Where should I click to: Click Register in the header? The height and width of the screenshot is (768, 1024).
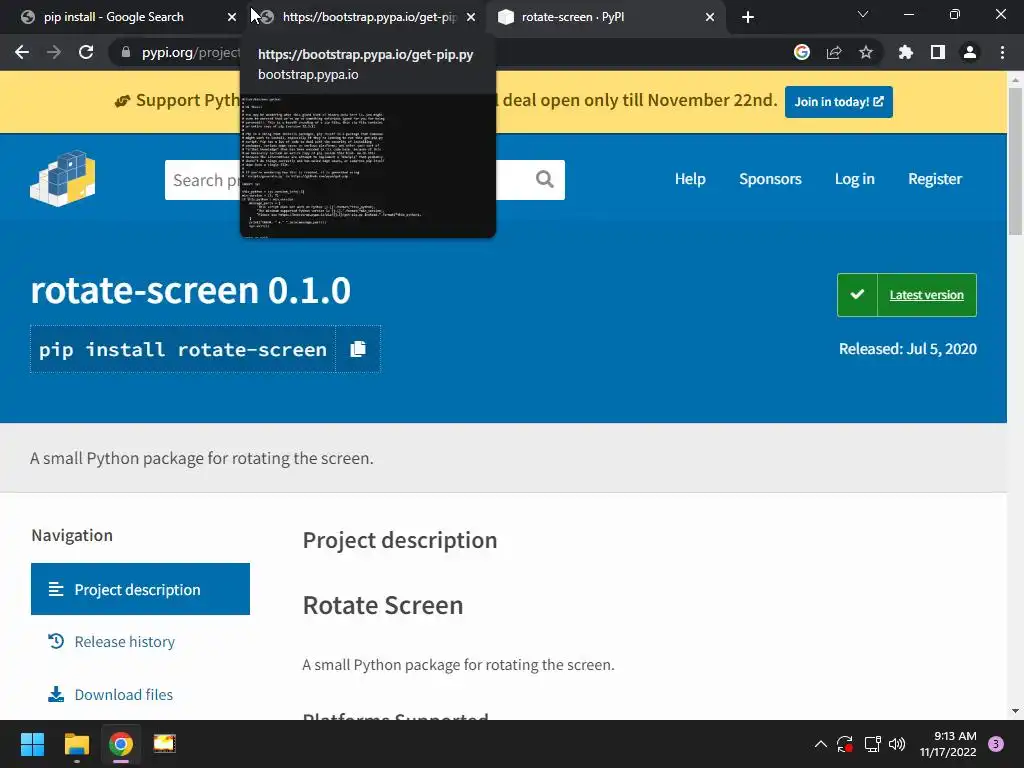click(935, 179)
